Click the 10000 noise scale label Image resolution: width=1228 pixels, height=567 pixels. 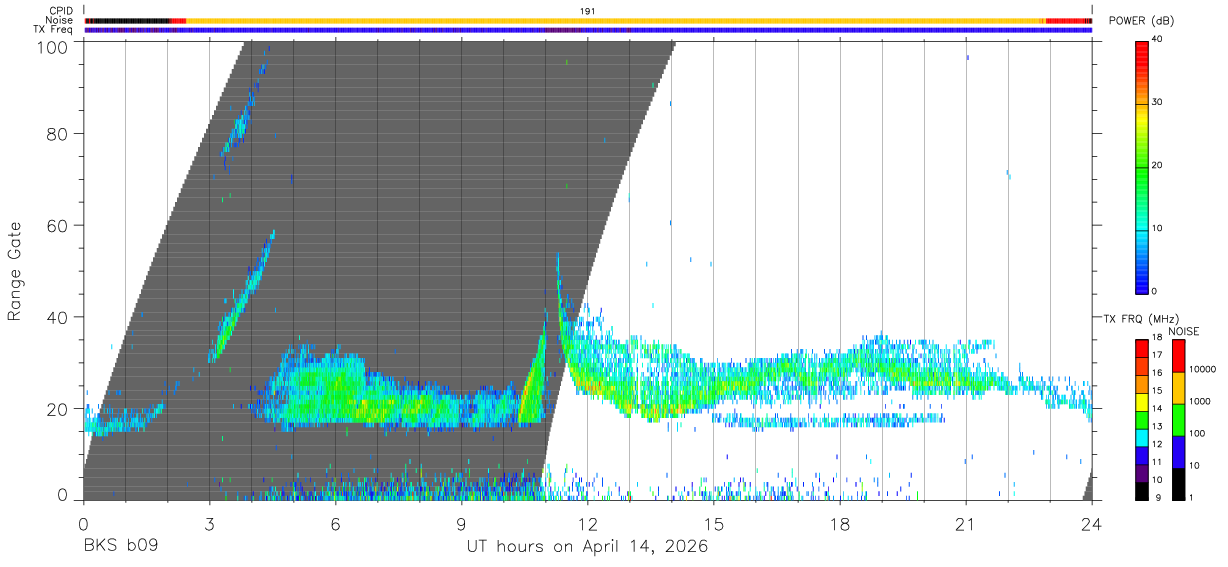pyautogui.click(x=1203, y=370)
